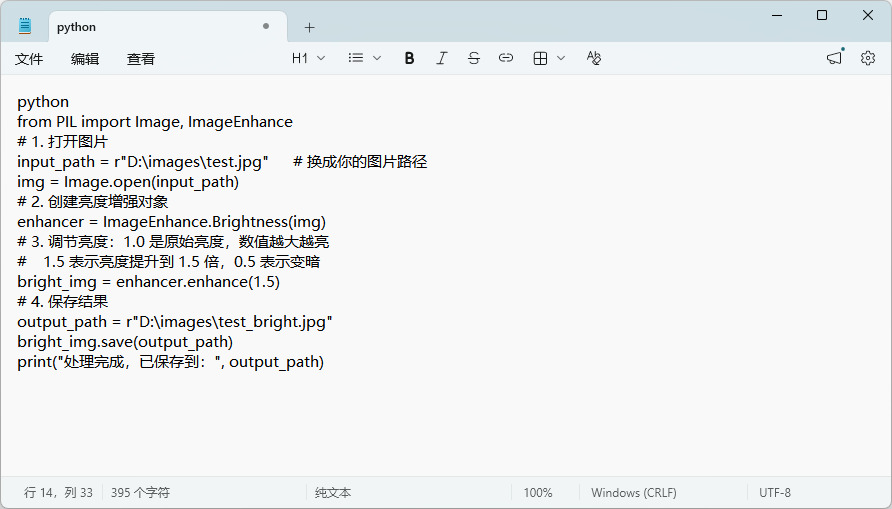Viewport: 892px width, 509px height.
Task: Click the UTF-8 encoding indicator
Action: click(x=775, y=493)
